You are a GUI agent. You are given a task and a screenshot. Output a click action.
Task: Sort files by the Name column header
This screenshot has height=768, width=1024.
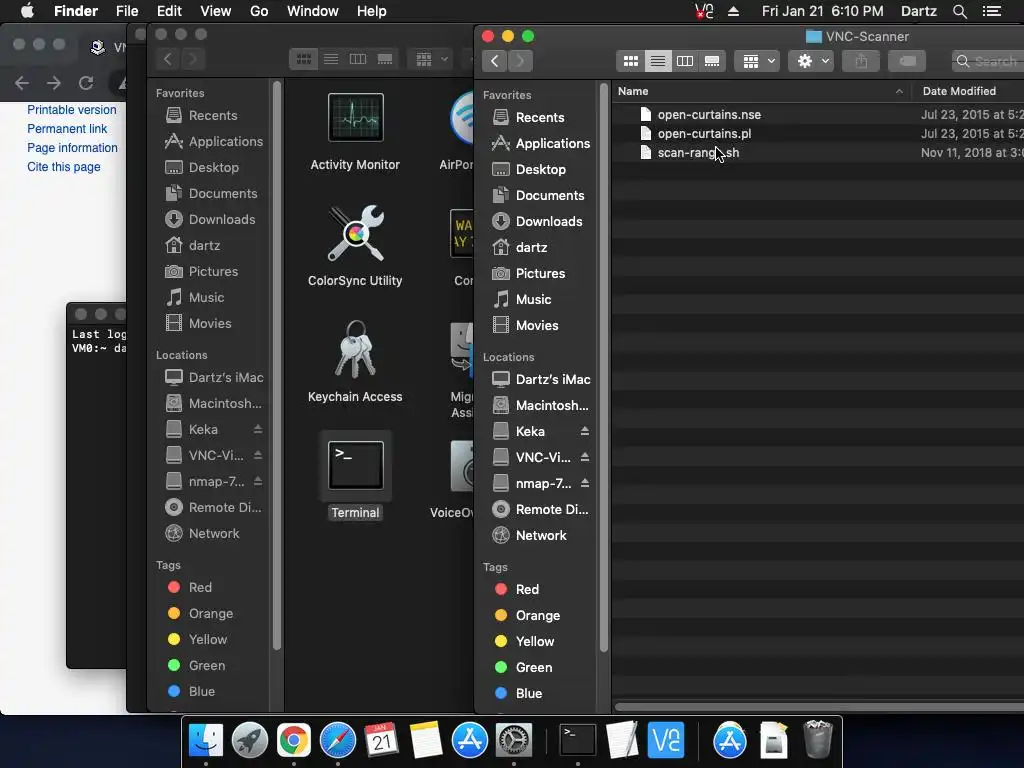tap(761, 91)
